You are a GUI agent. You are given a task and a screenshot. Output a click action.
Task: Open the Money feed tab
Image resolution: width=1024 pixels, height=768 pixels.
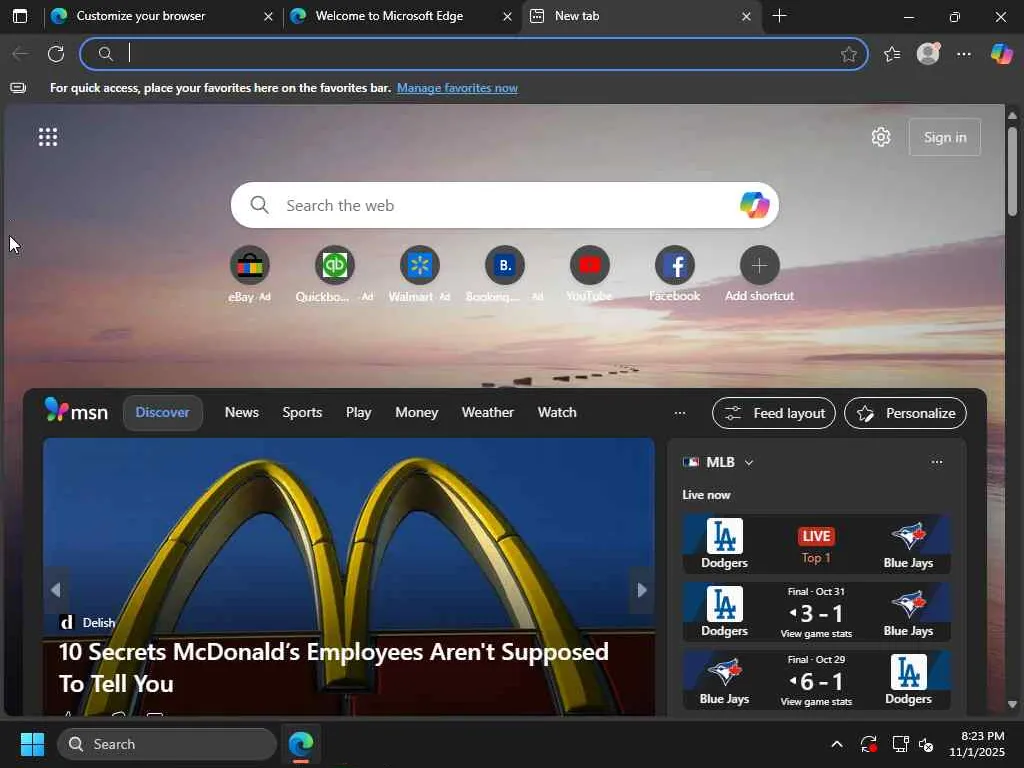click(x=417, y=413)
